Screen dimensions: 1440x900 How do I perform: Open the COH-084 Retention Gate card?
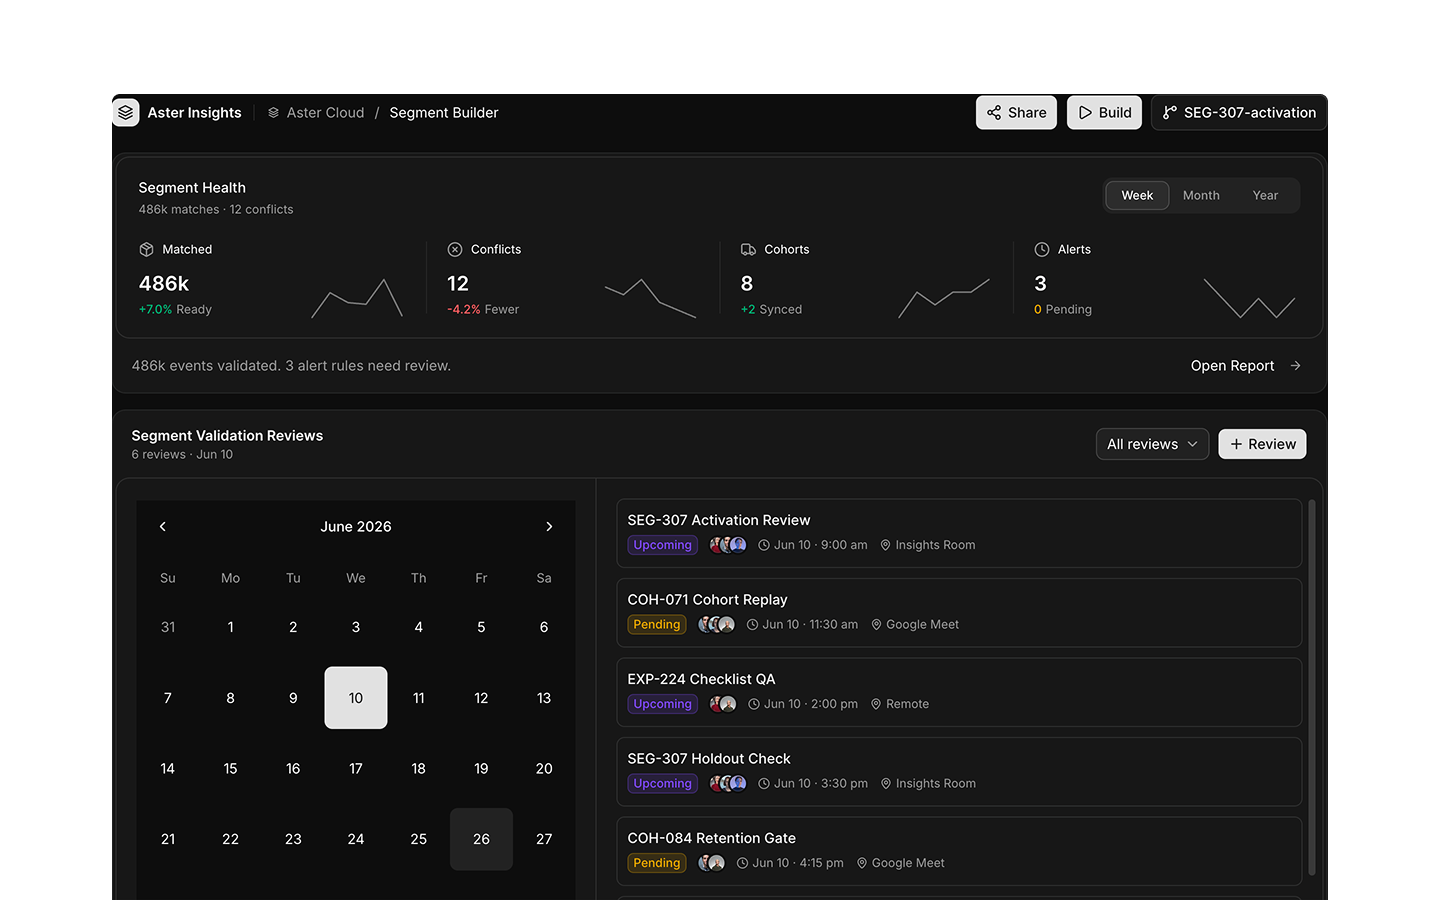point(959,851)
